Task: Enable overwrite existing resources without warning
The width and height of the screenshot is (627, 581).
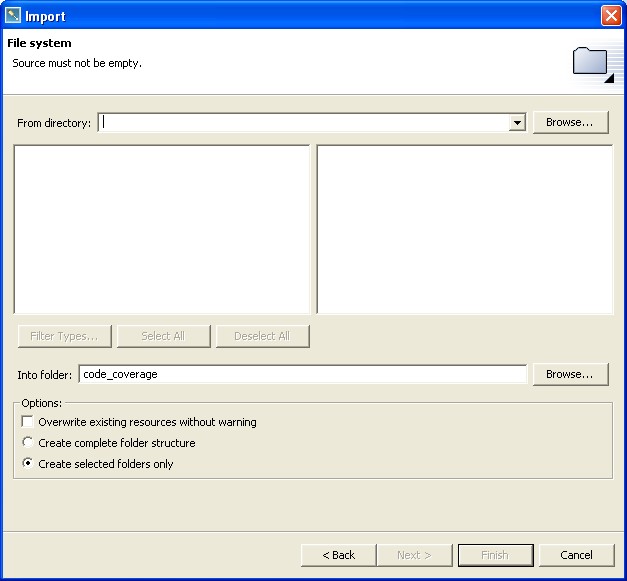Action: [x=28, y=422]
